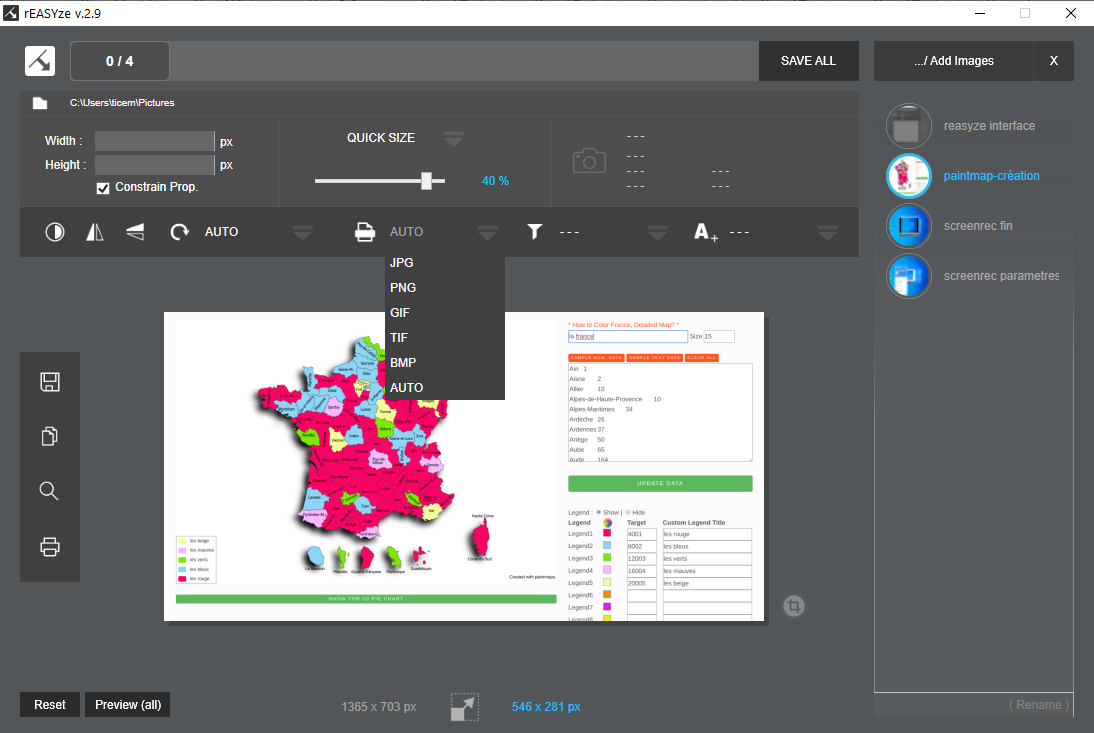
Task: Select TIF from format list
Action: click(444, 338)
